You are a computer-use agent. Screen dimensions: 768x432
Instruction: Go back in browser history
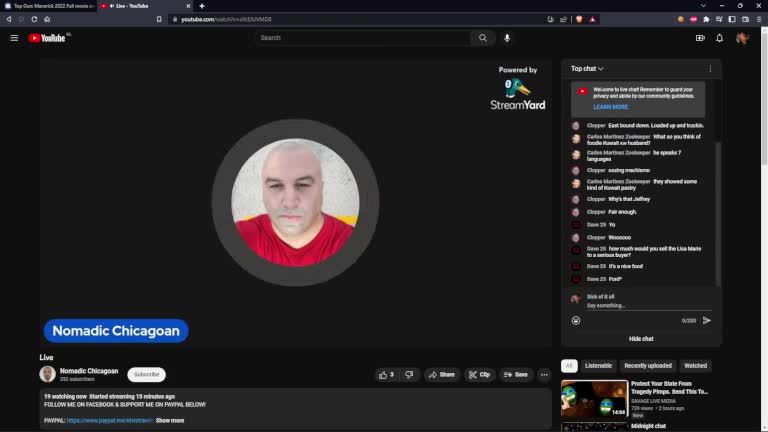pos(9,19)
